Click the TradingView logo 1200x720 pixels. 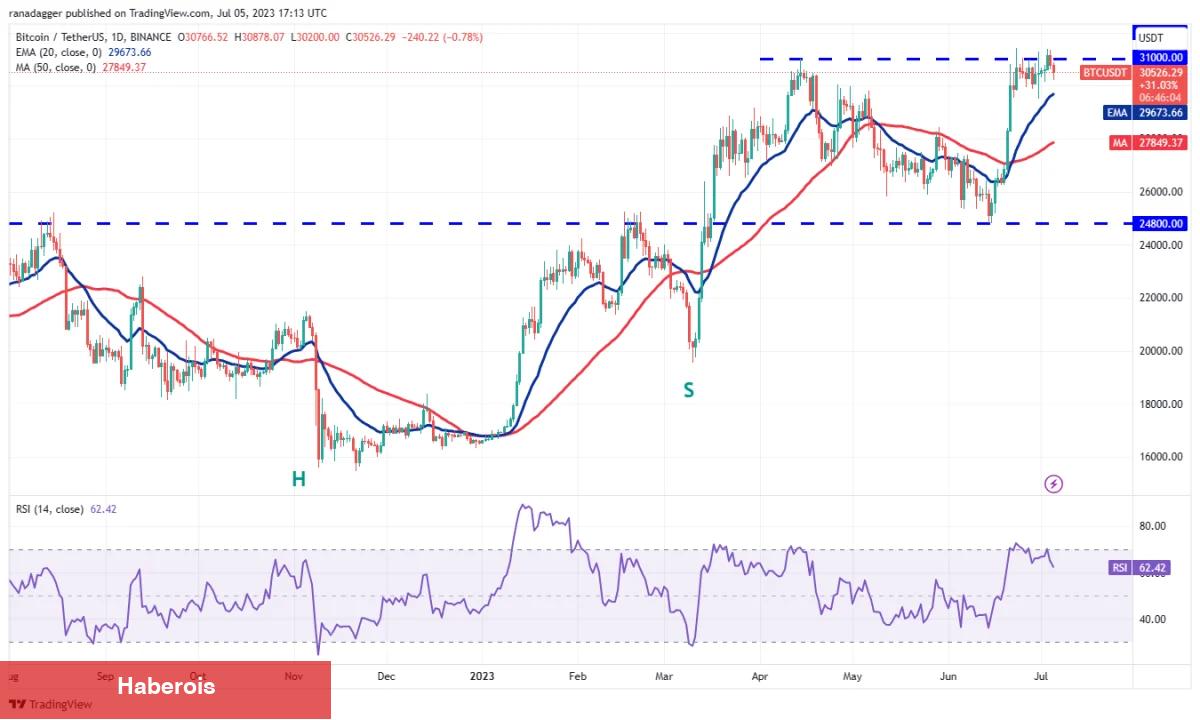pyautogui.click(x=50, y=704)
